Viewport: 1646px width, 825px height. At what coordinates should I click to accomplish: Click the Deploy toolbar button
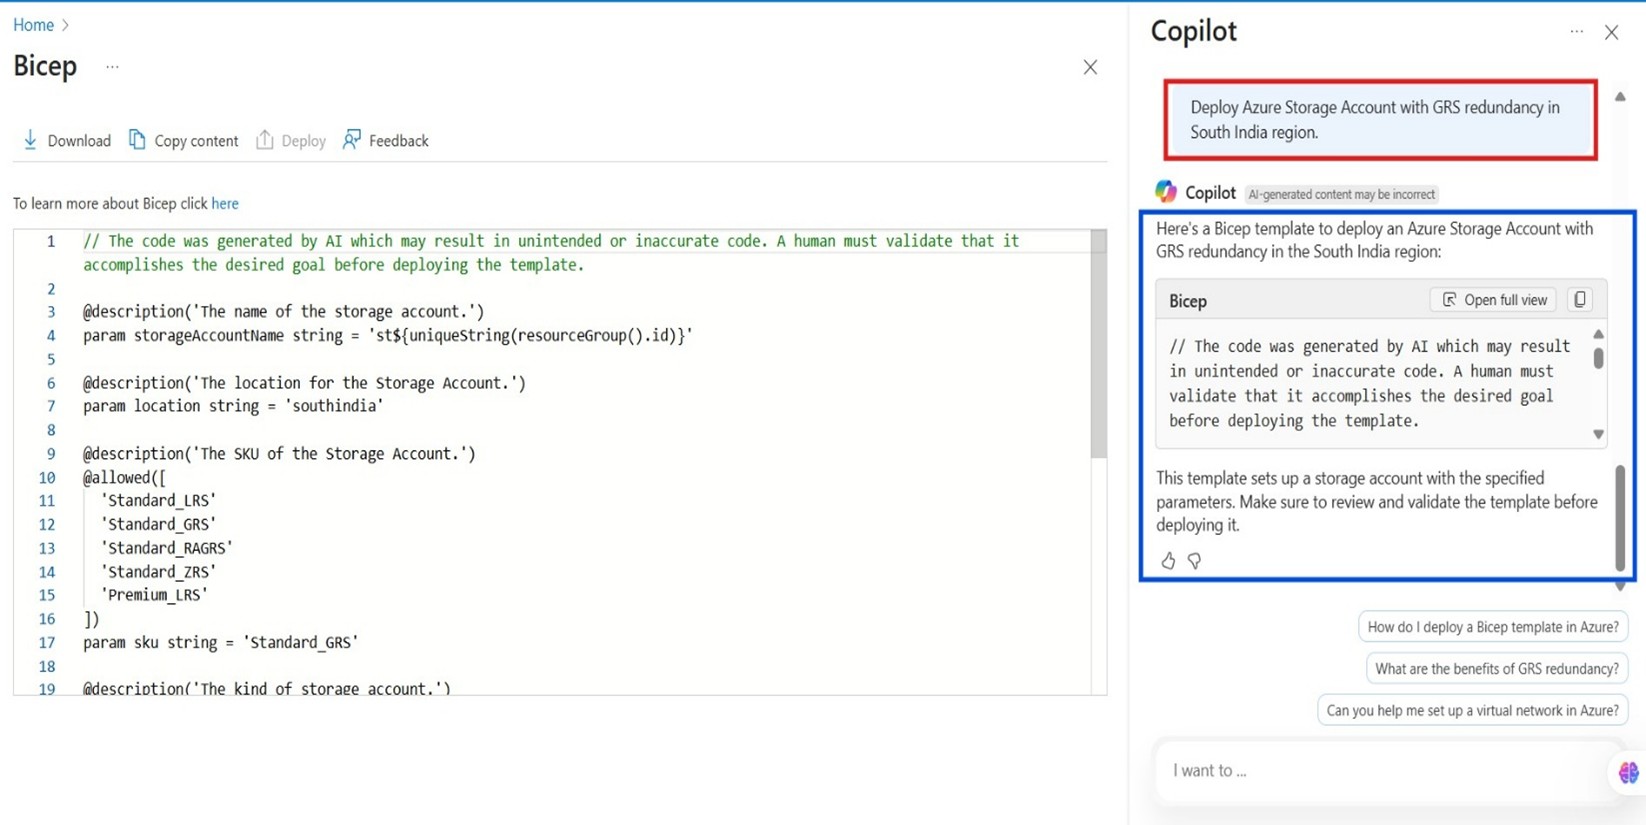[x=291, y=141]
